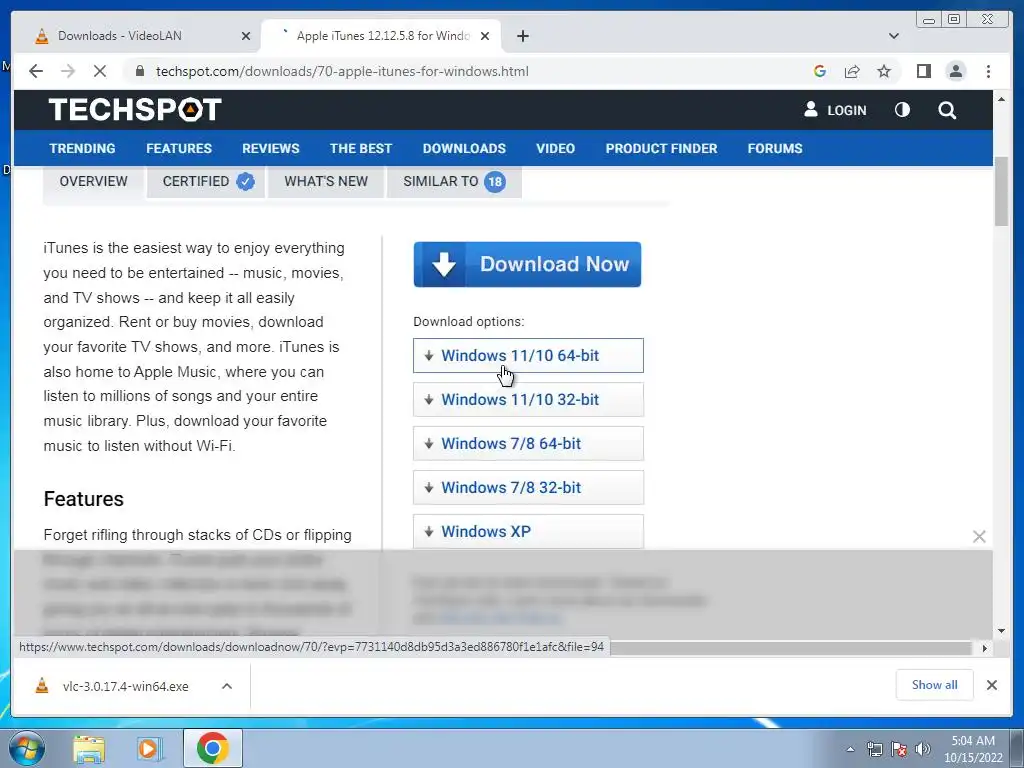This screenshot has height=768, width=1024.
Task: Click the site padlock icon
Action: [x=139, y=71]
